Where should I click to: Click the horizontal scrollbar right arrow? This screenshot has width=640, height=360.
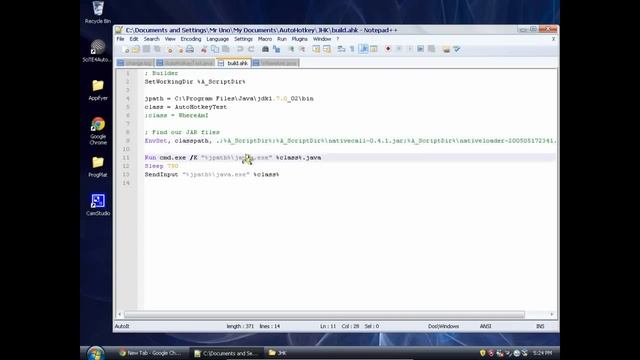coord(552,315)
